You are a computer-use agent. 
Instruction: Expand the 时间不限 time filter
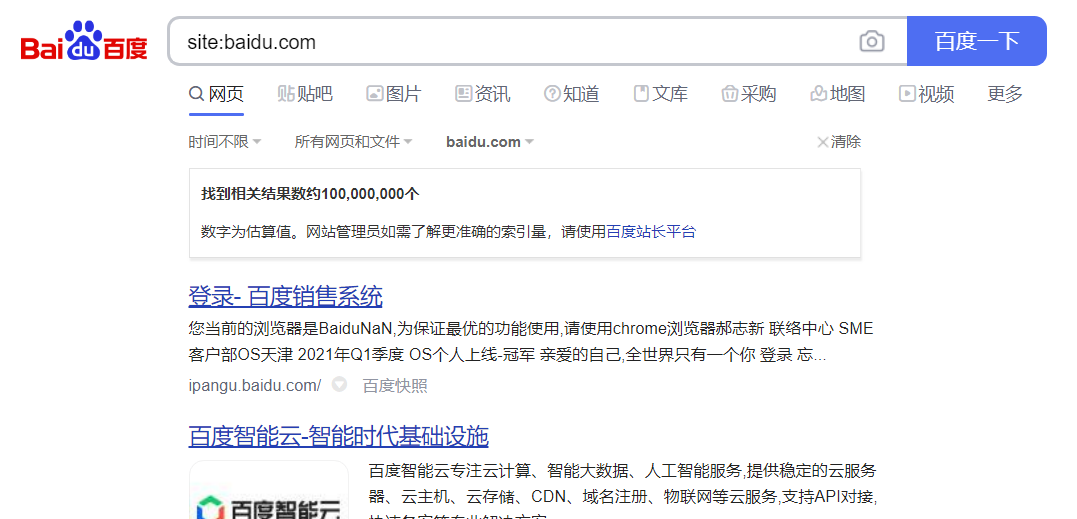225,142
